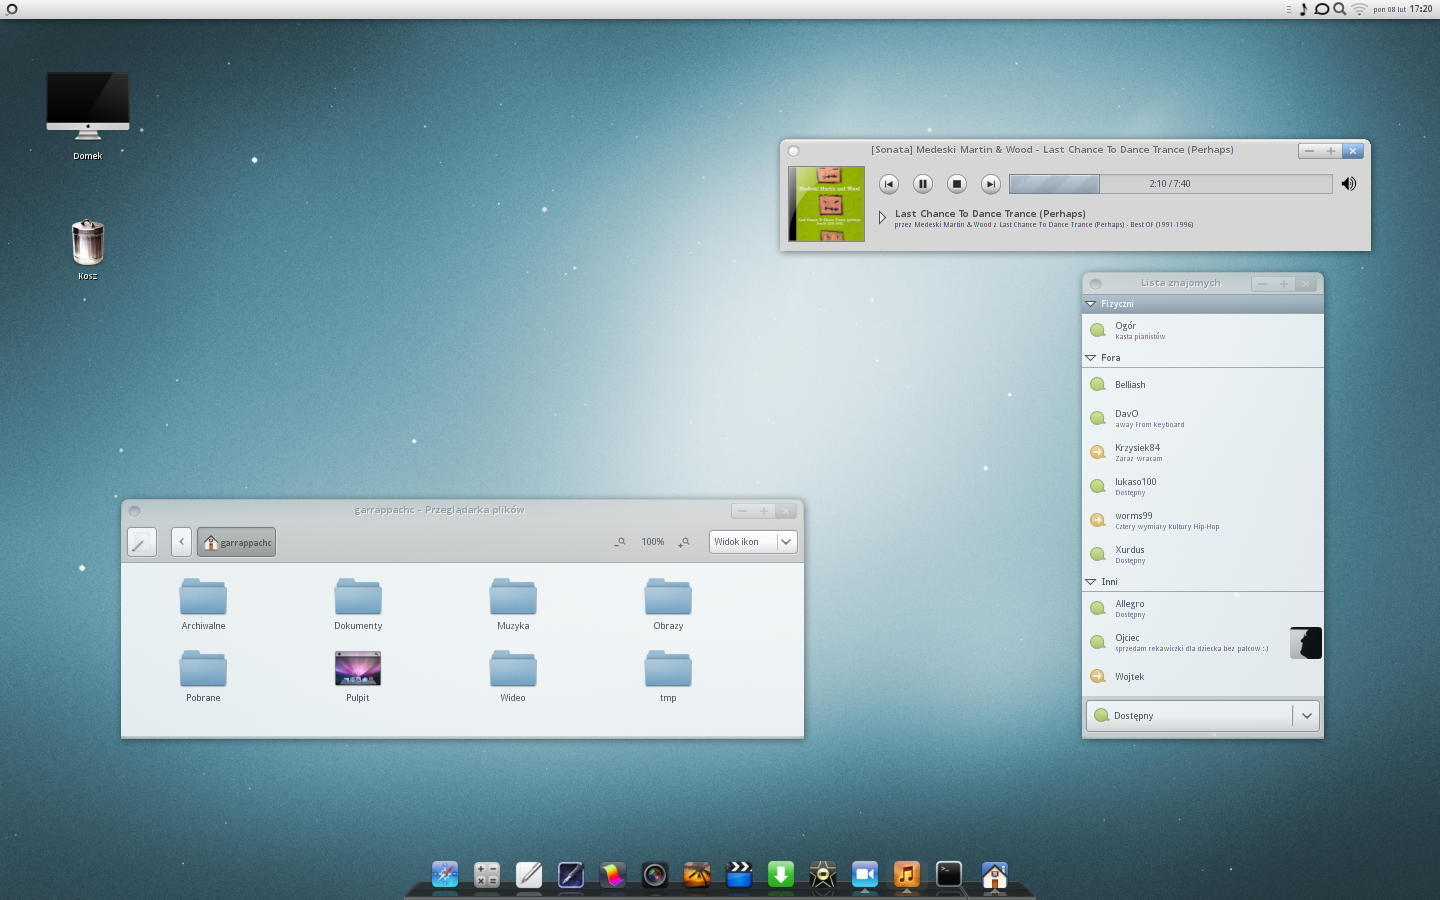The image size is (1440, 900).
Task: Open the Widok ikon view dropdown
Action: coord(753,541)
